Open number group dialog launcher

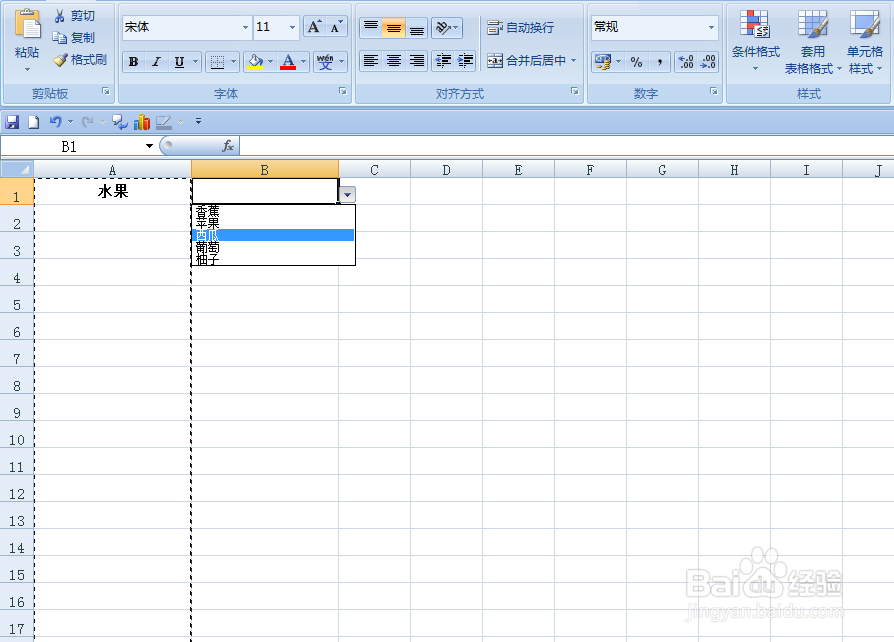(x=714, y=91)
